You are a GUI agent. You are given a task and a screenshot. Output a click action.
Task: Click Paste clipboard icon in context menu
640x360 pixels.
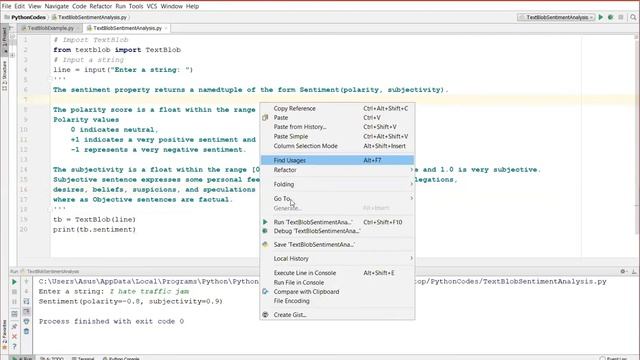tap(265, 118)
